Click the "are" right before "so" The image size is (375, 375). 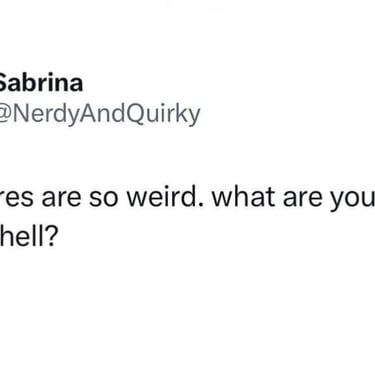(61, 199)
